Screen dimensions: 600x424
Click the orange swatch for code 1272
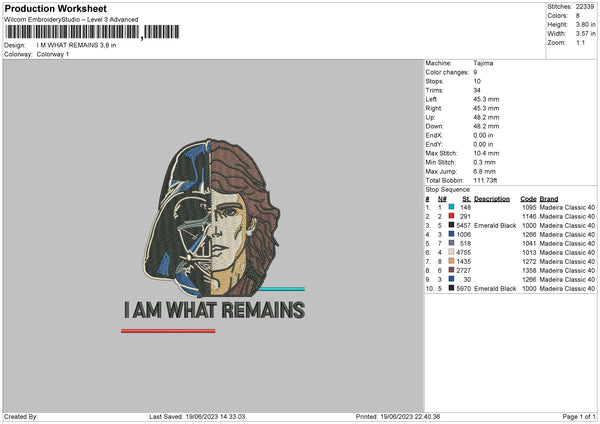coord(452,261)
